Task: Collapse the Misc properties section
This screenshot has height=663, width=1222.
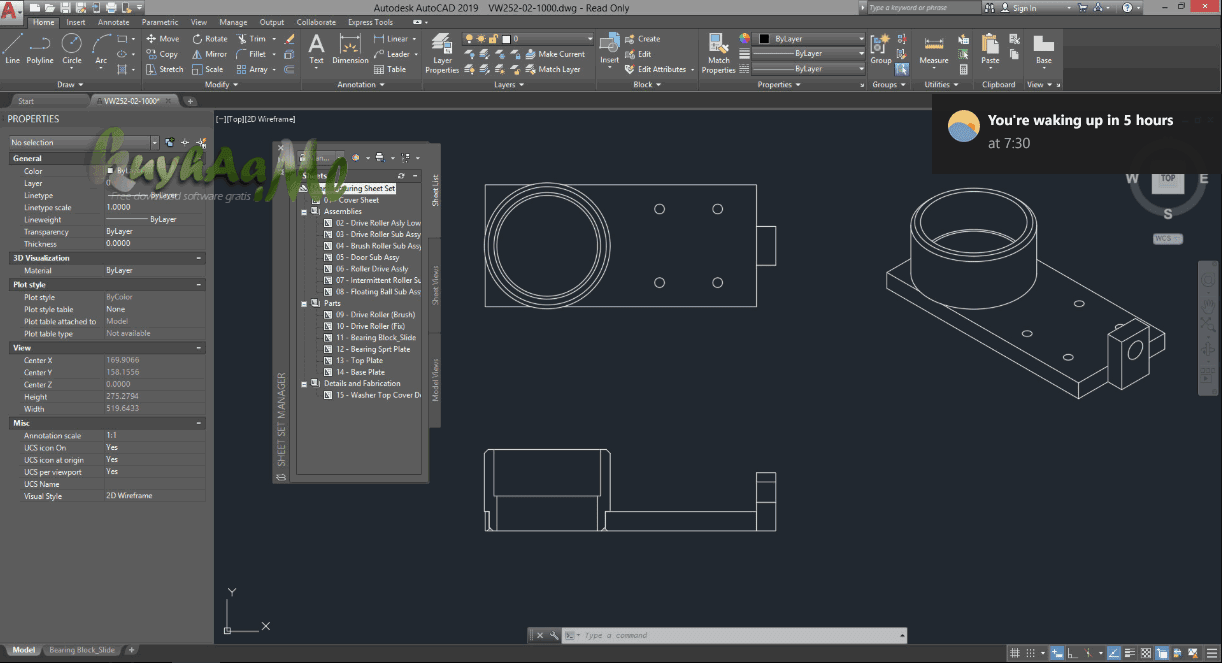Action: tap(198, 423)
